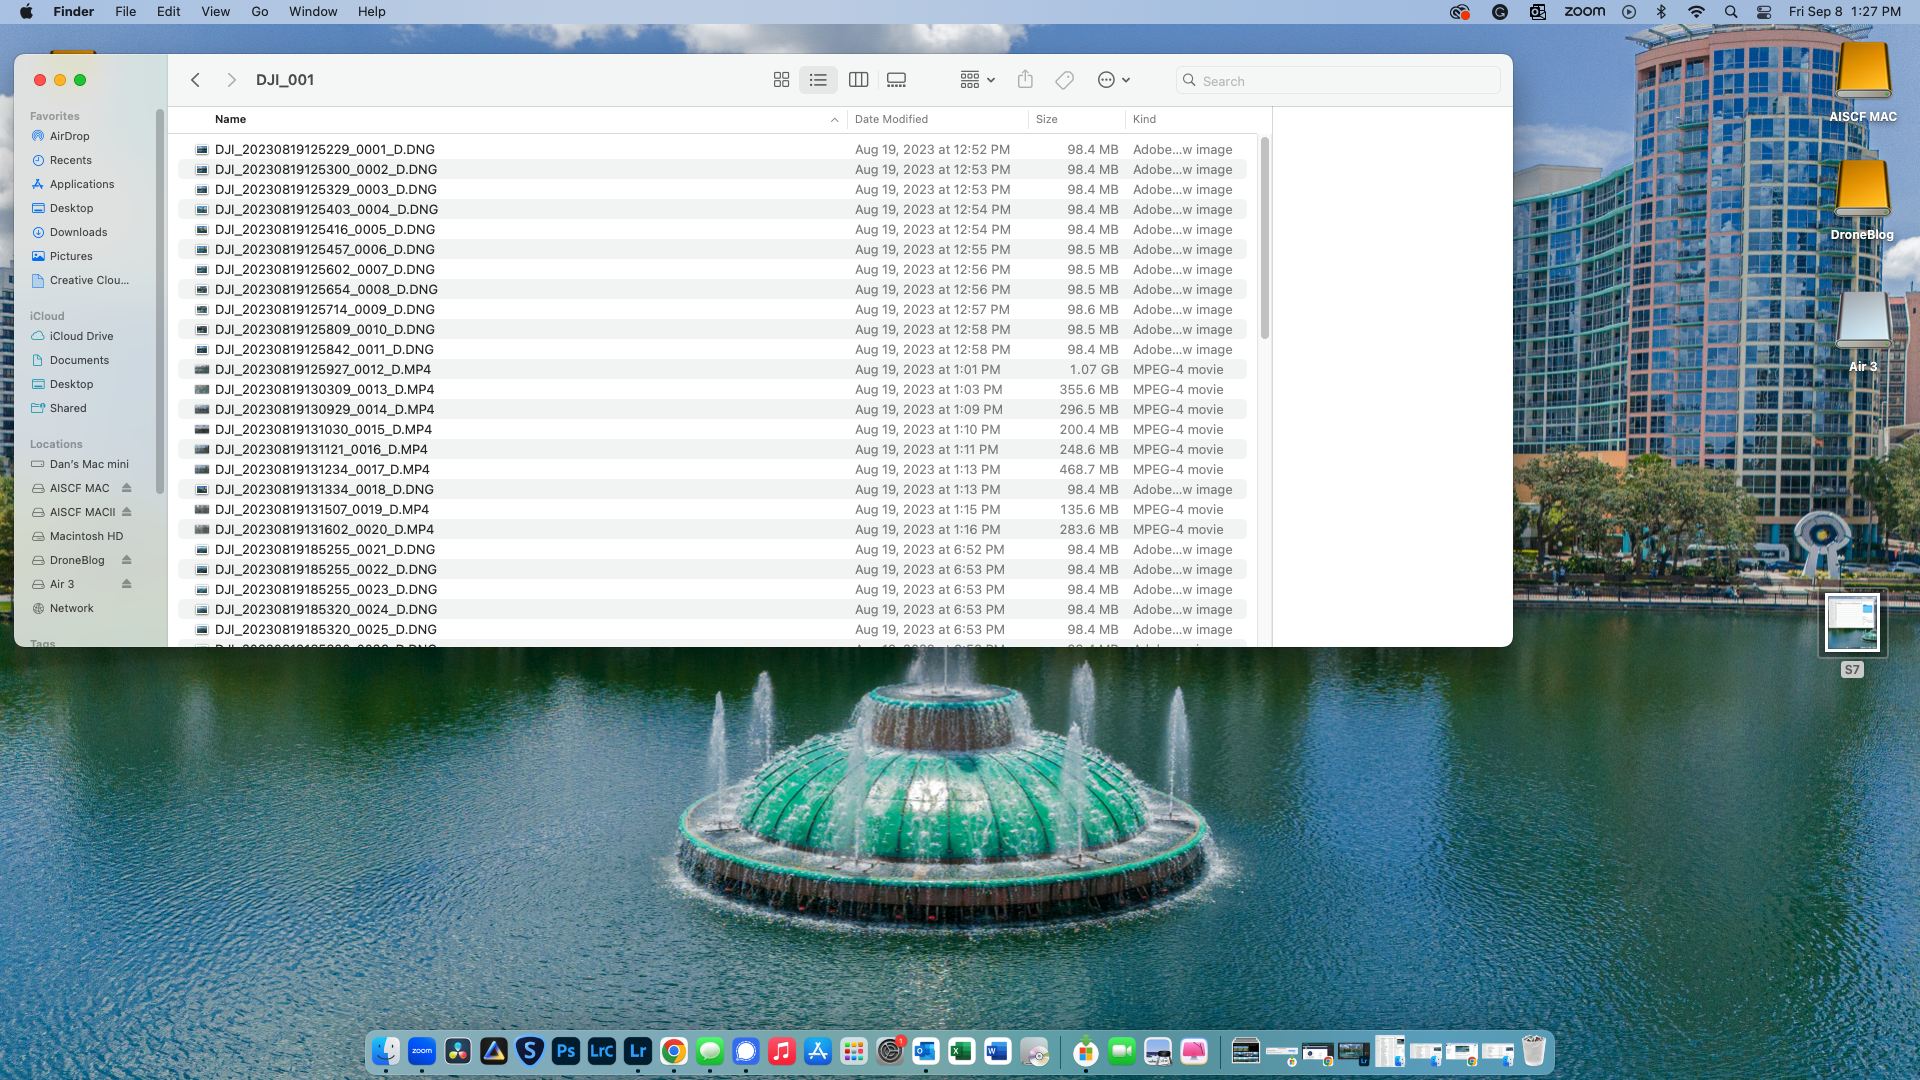The height and width of the screenshot is (1080, 1920).
Task: Open the Help menu
Action: [371, 12]
